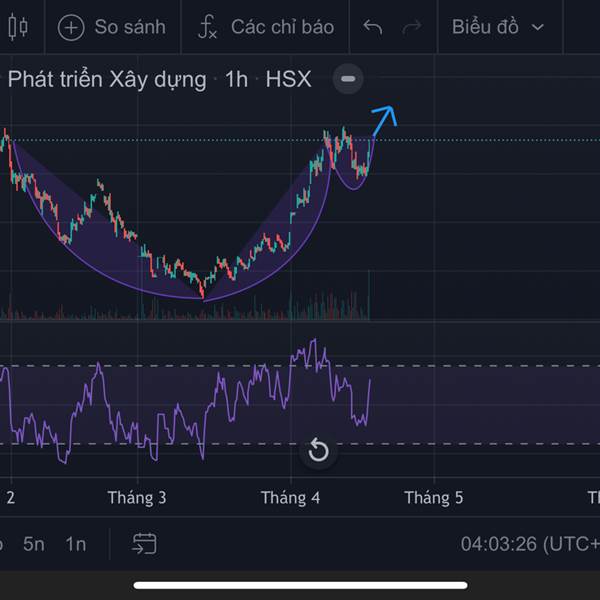Open the go-to-date calendar icon

coord(145,543)
